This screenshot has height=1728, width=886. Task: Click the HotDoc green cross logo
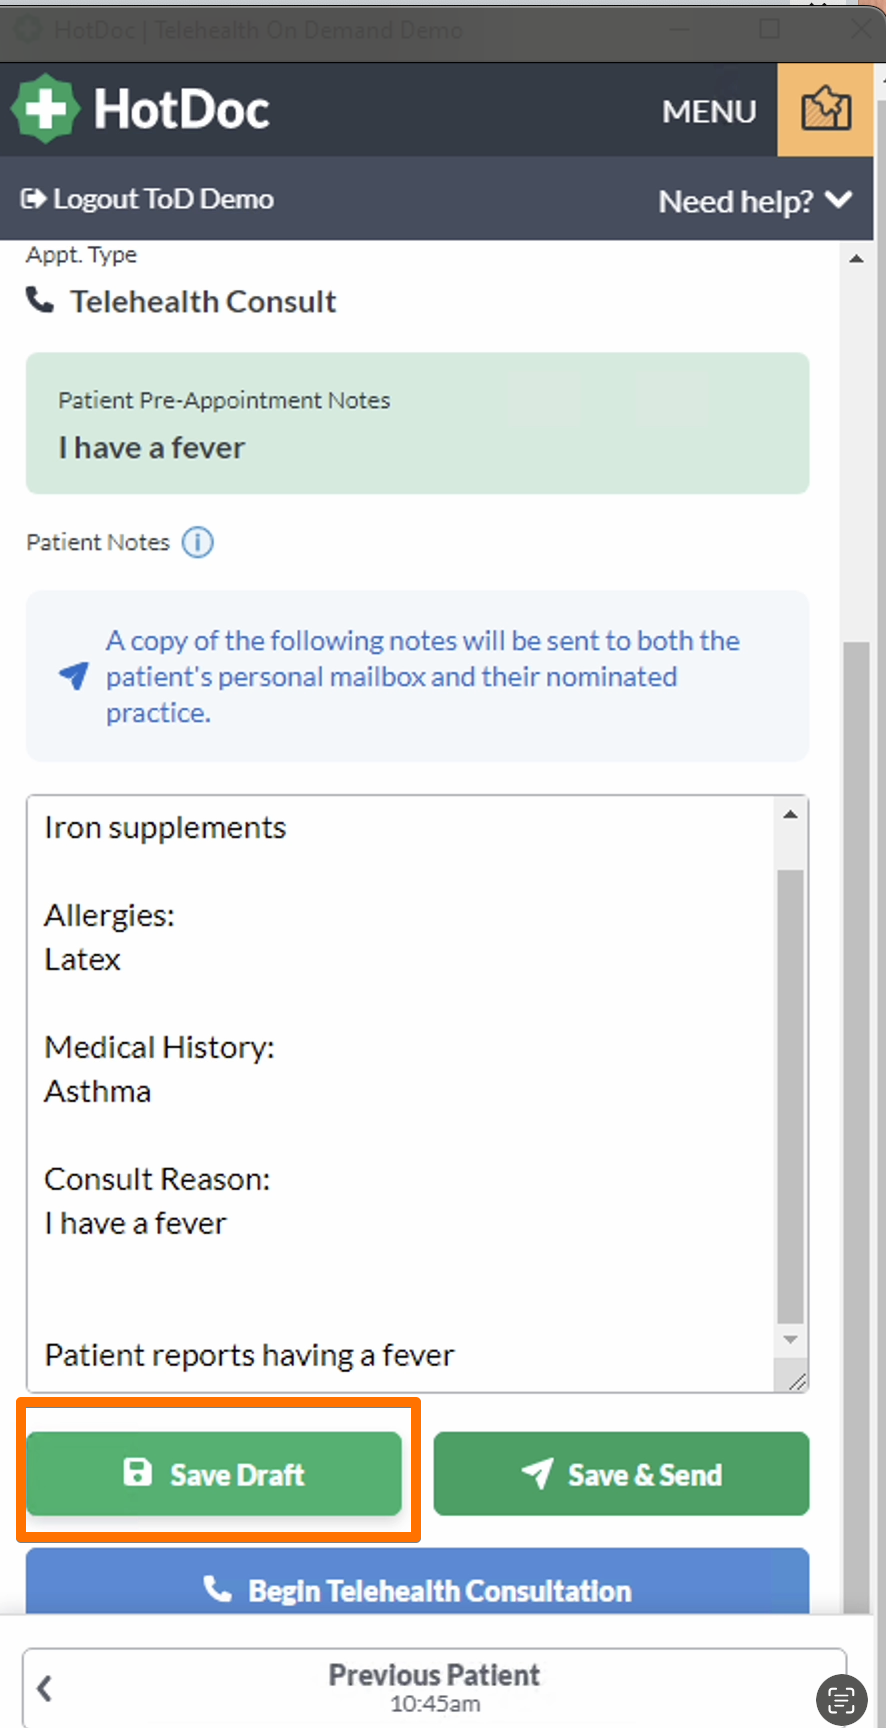point(45,108)
